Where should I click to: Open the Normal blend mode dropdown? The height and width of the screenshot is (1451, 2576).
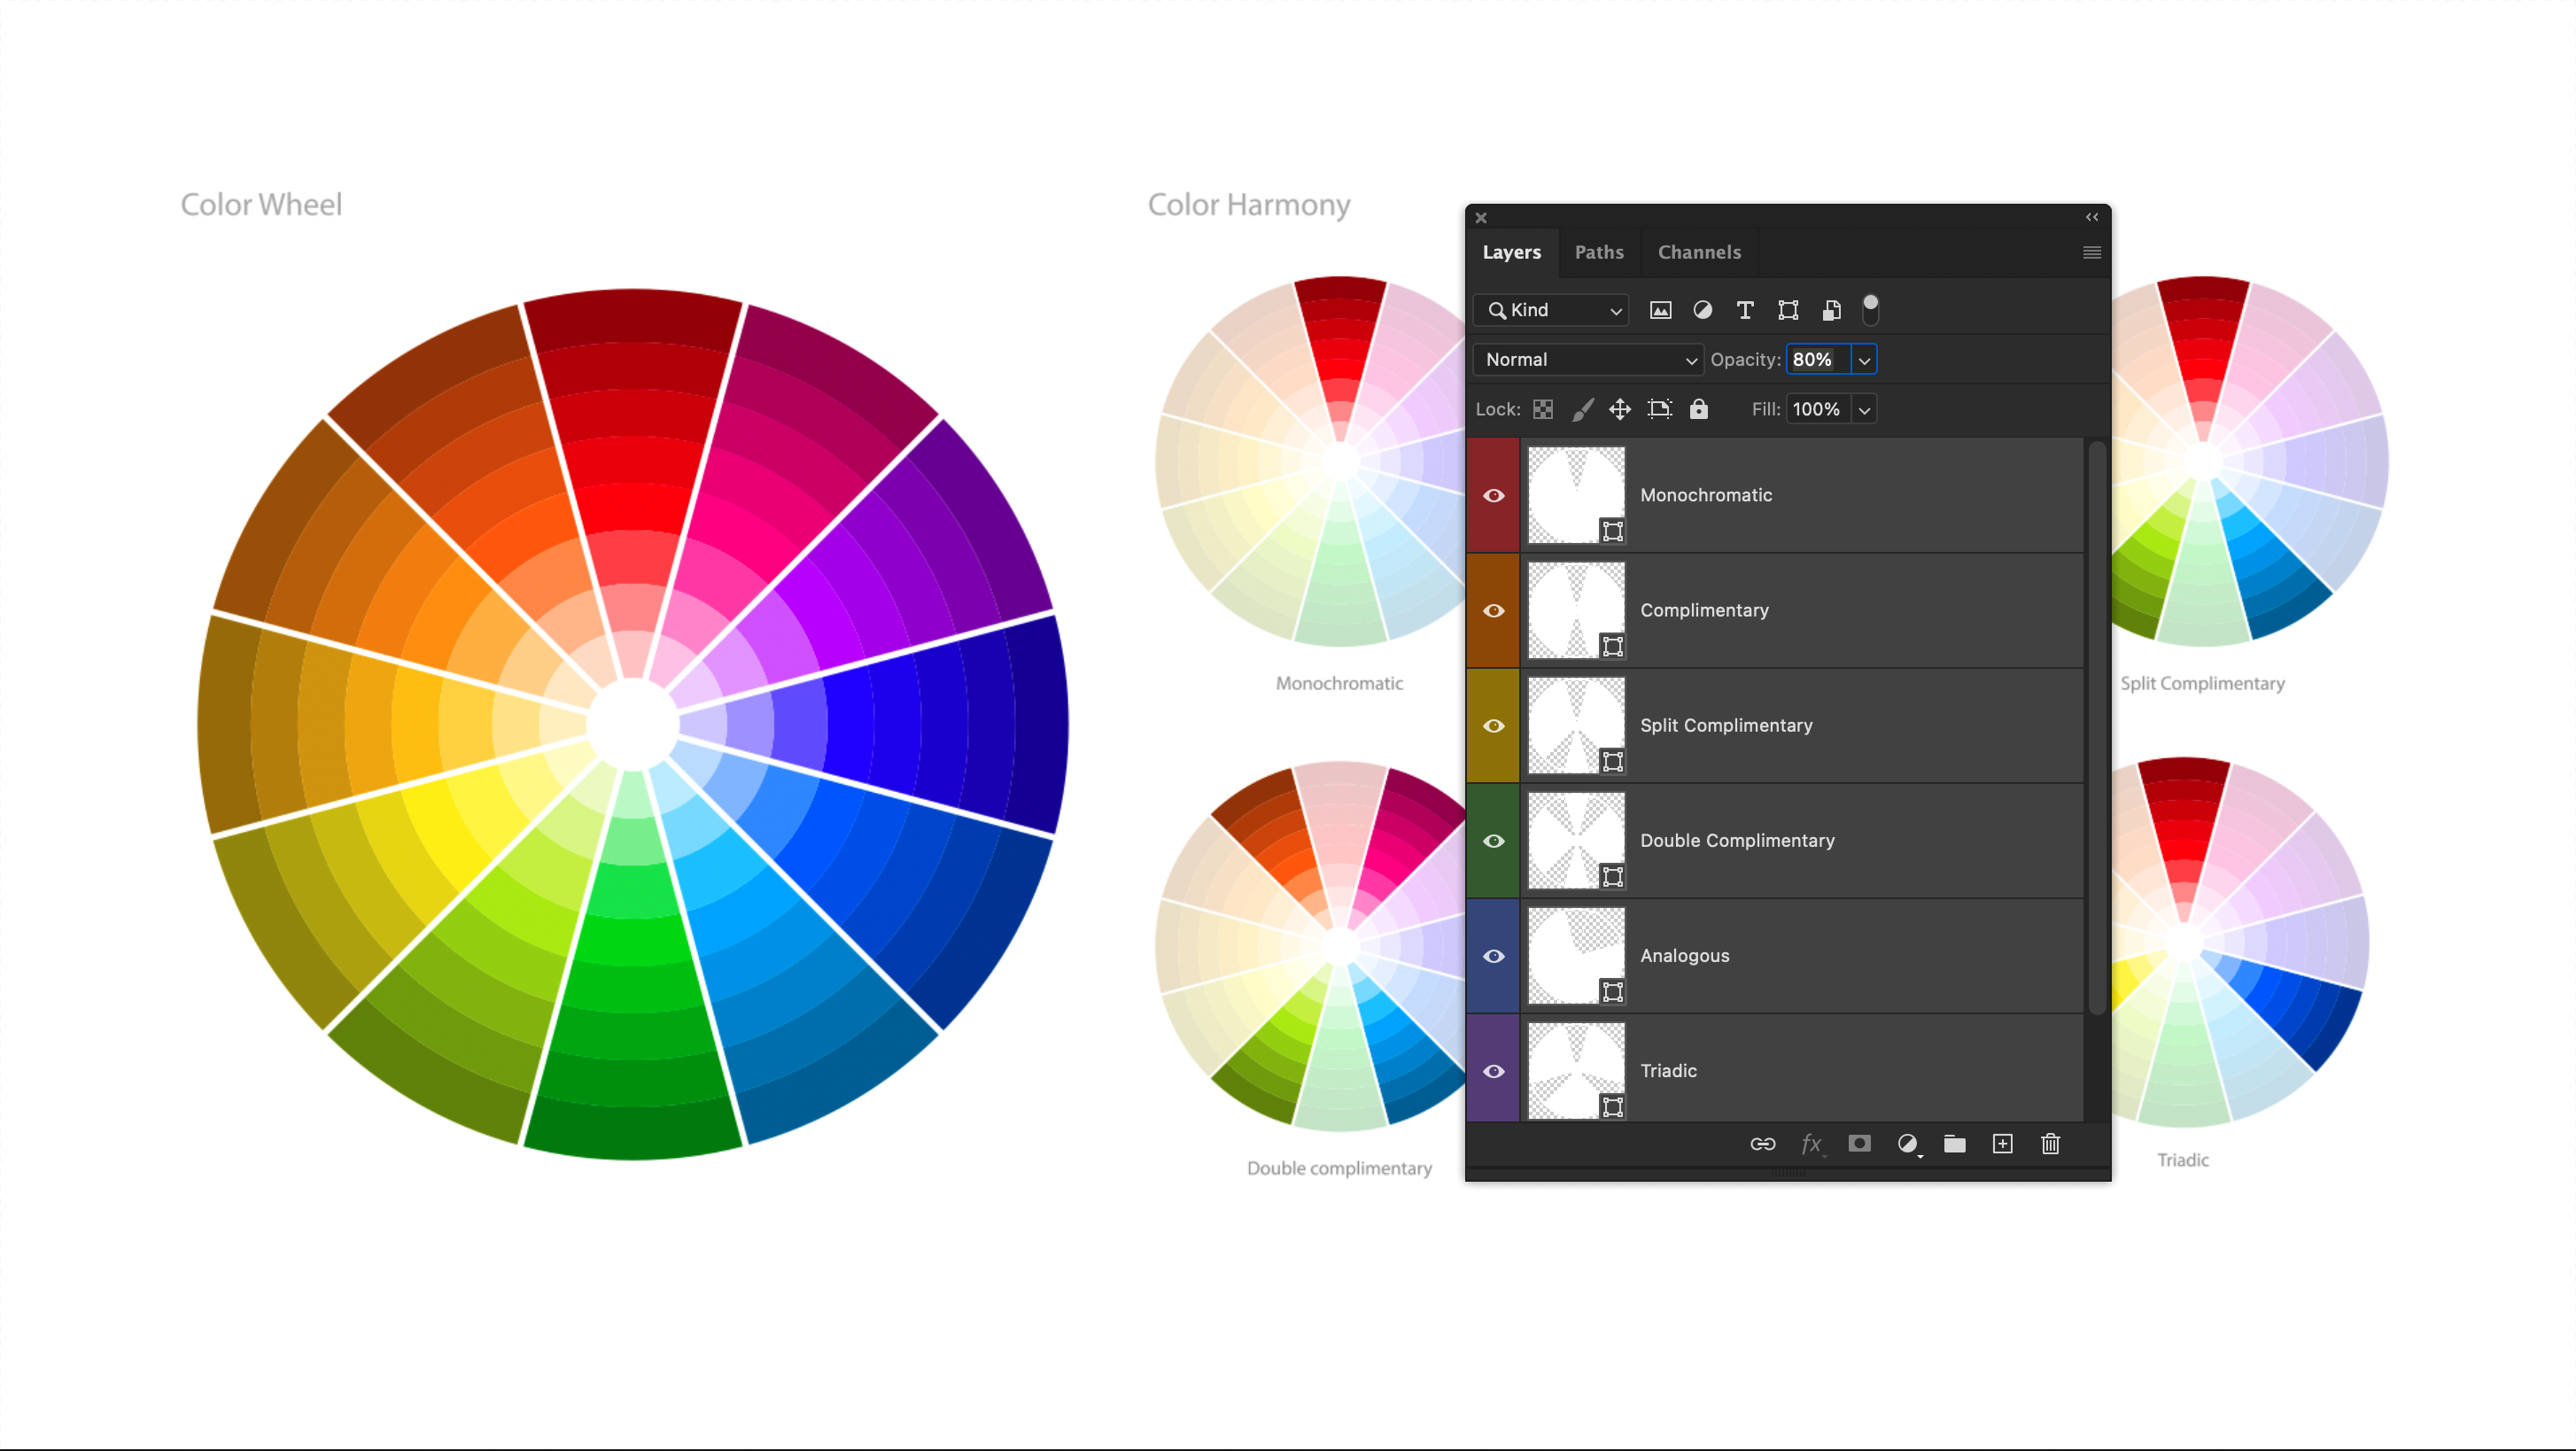pyautogui.click(x=1588, y=360)
